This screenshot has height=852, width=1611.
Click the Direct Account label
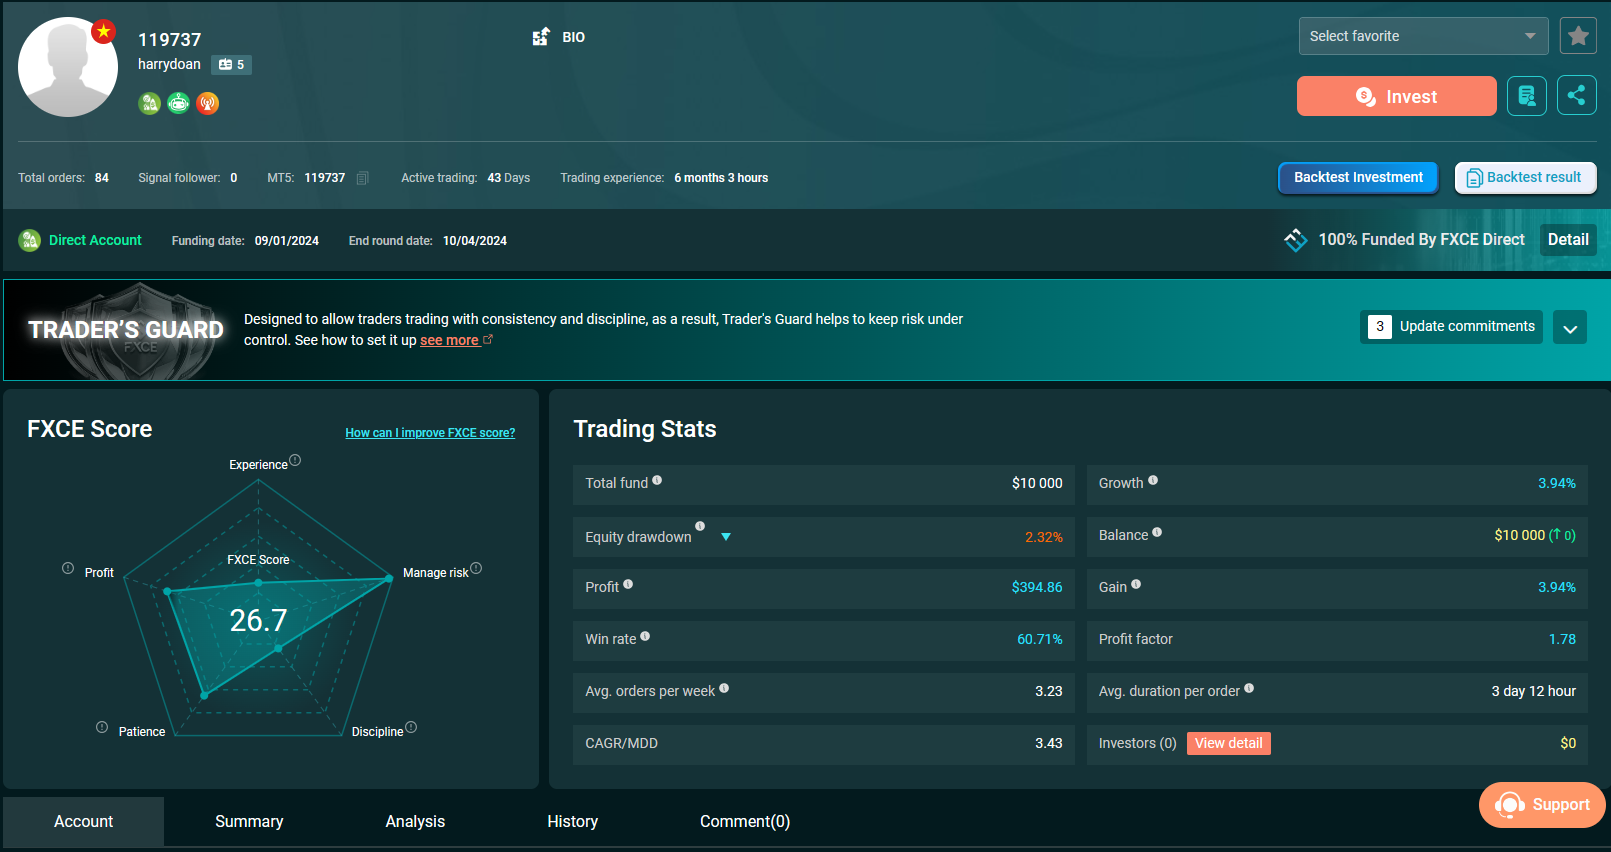tap(95, 240)
